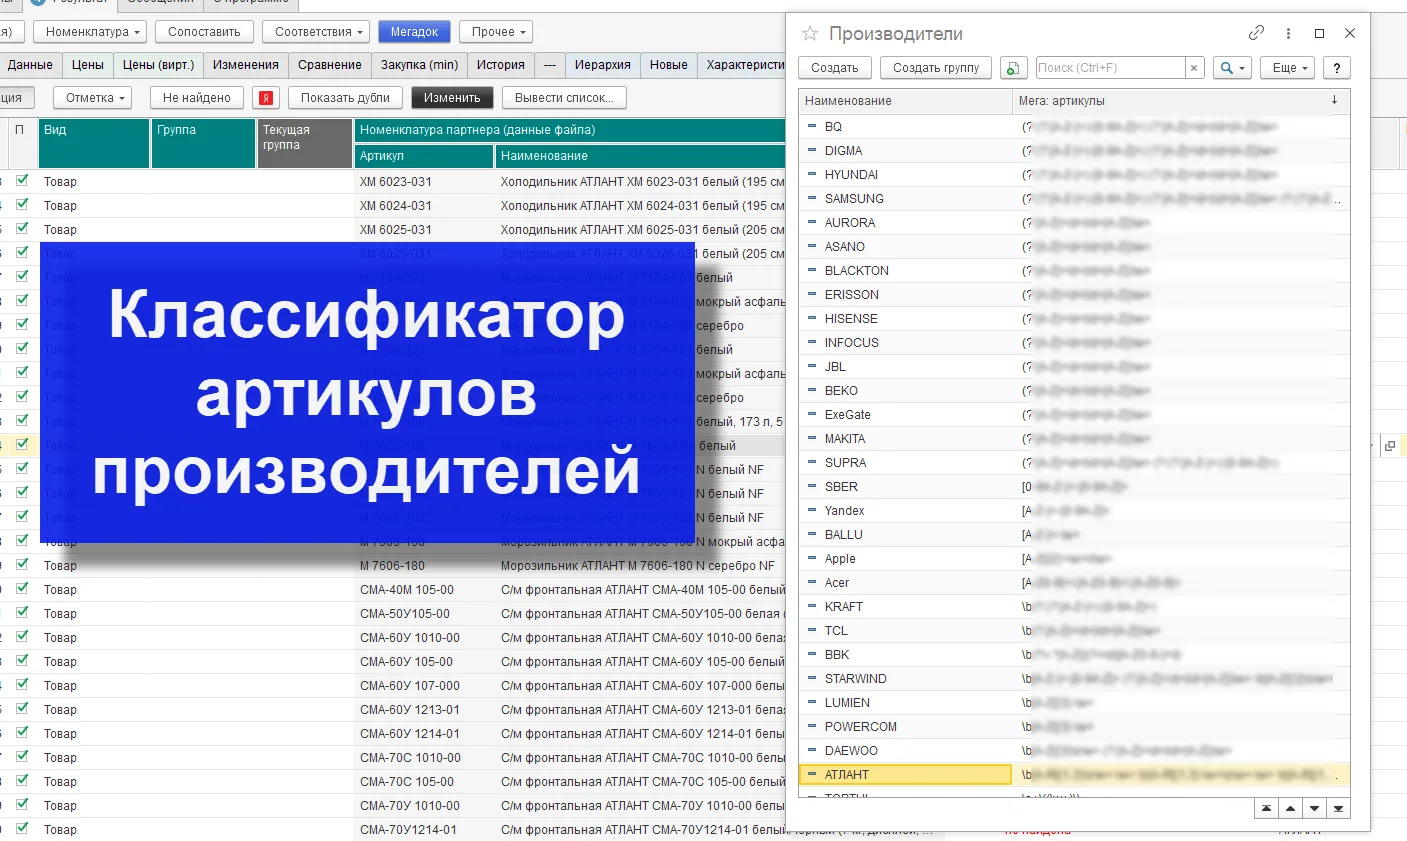
Task: Click the dash icon next to DAEWOO
Action: point(812,750)
